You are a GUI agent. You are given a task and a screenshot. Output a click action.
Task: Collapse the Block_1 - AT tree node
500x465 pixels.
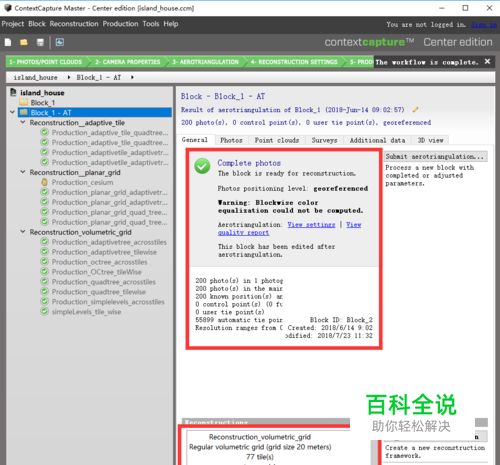click(12, 112)
